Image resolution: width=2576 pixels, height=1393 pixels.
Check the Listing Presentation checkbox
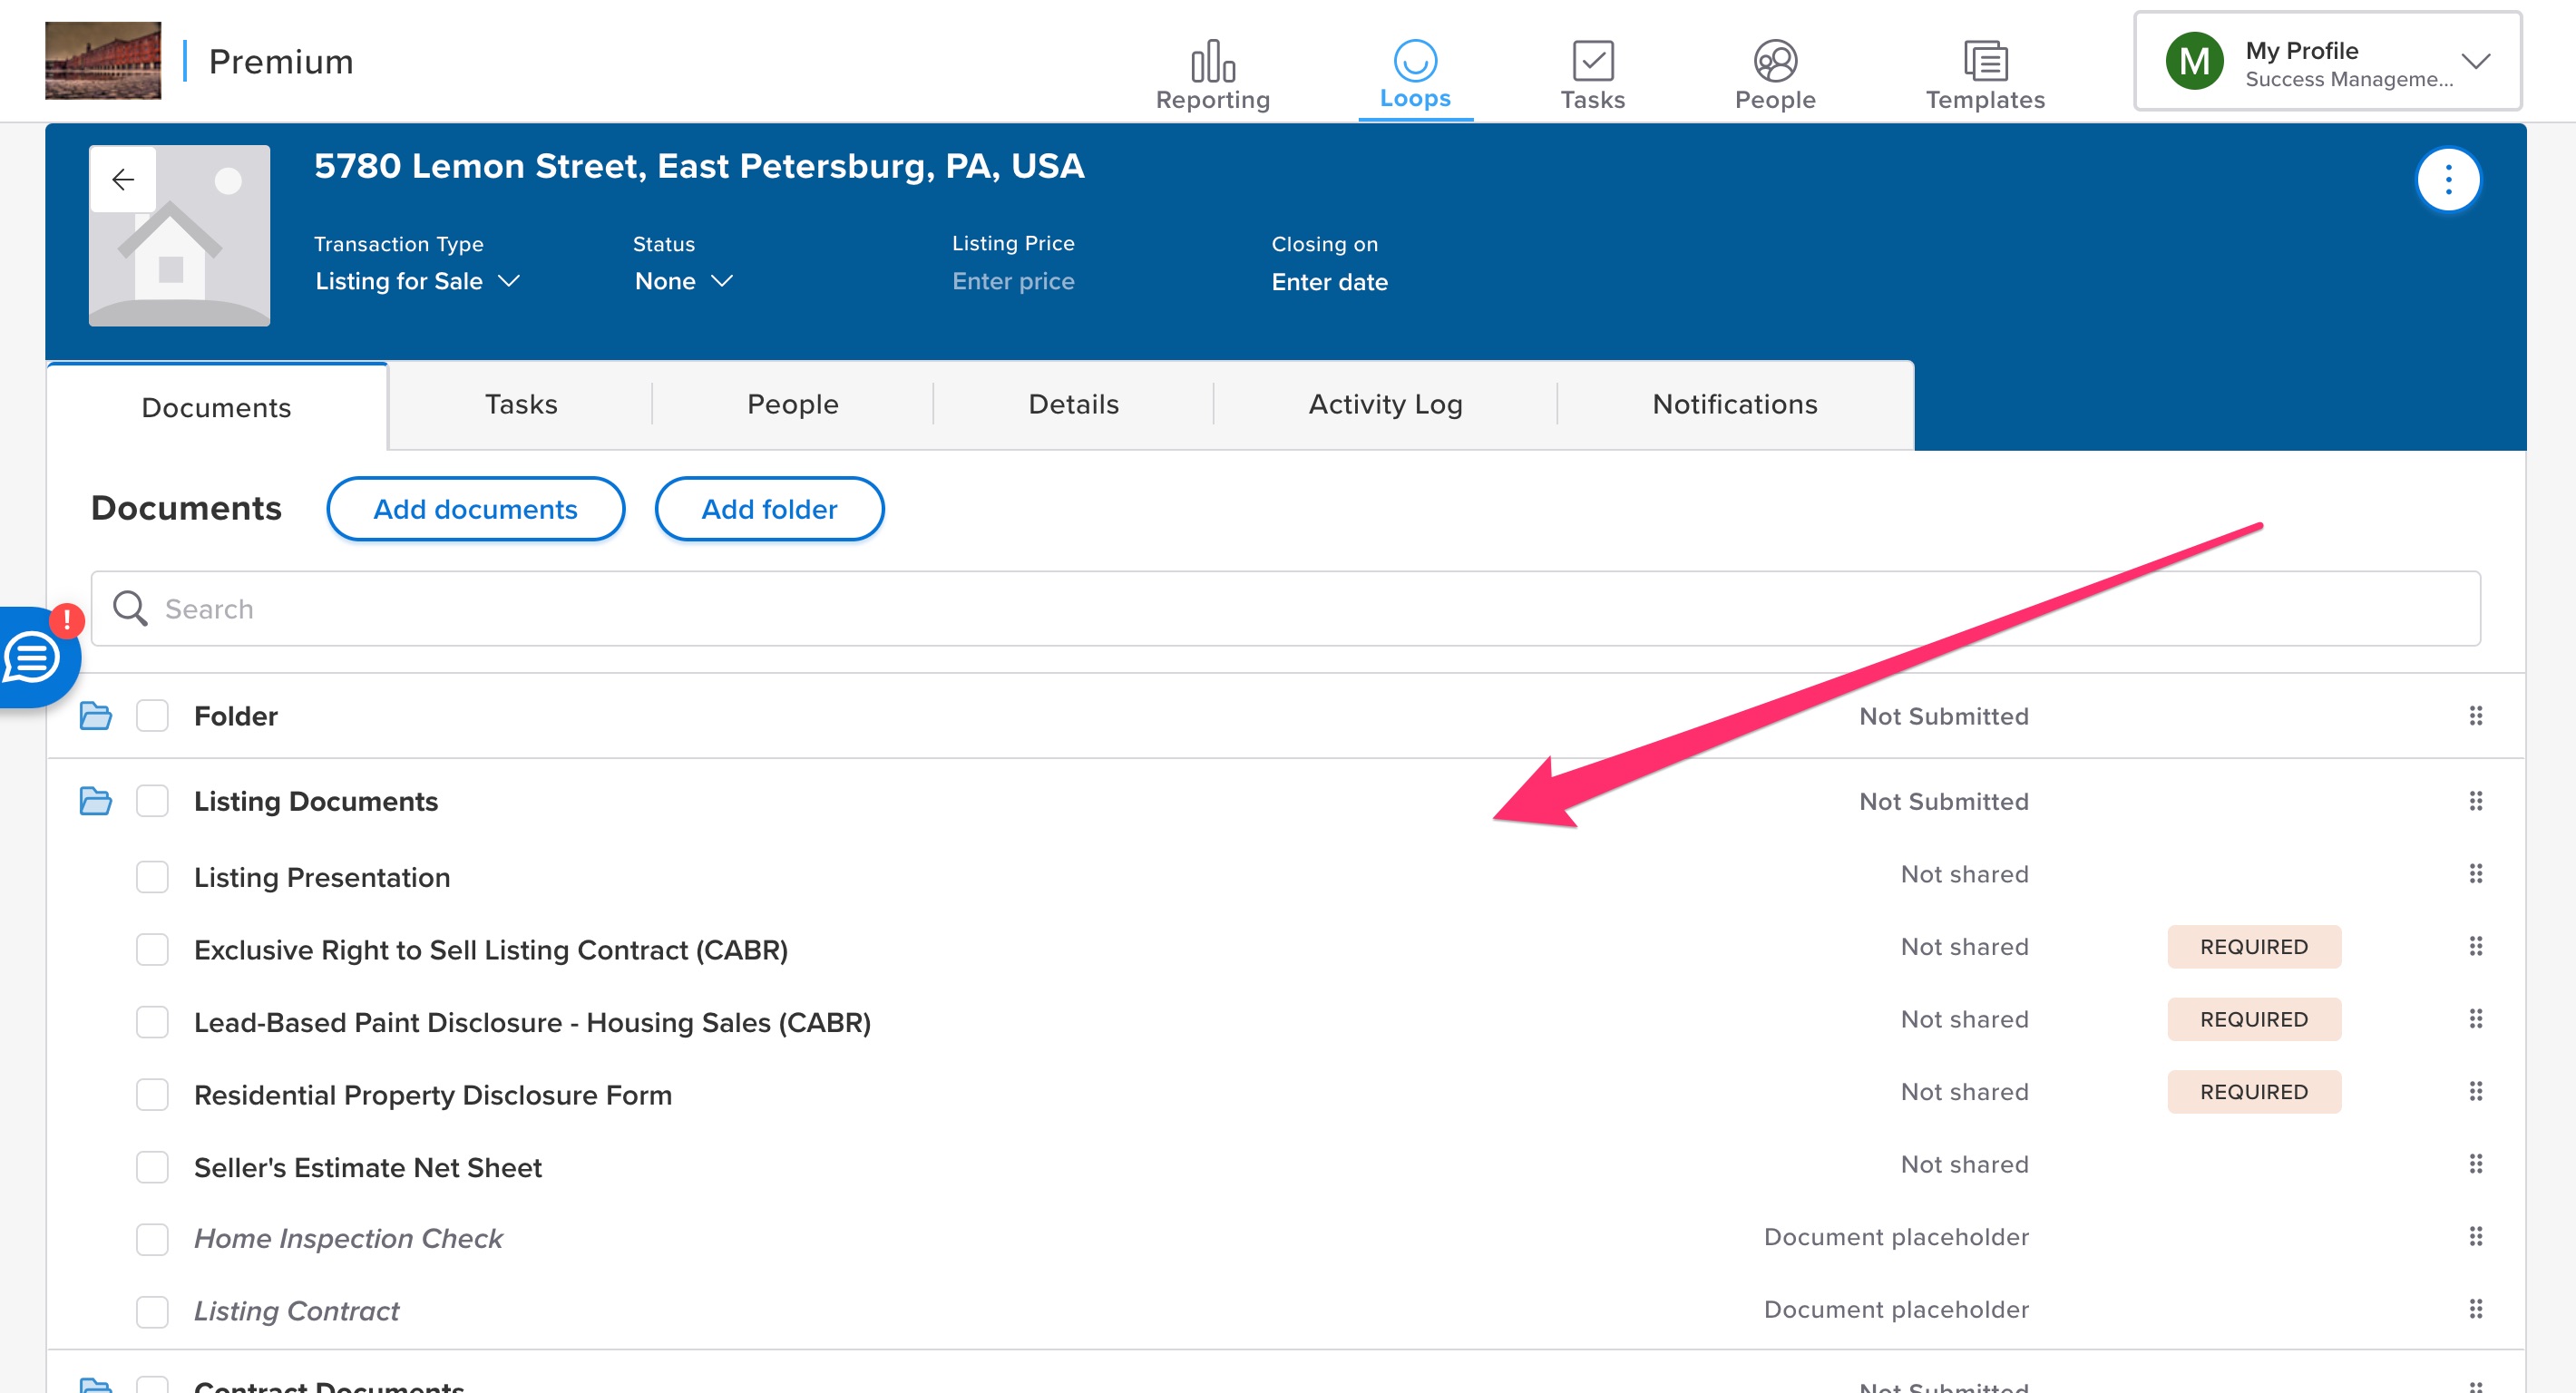coord(152,877)
